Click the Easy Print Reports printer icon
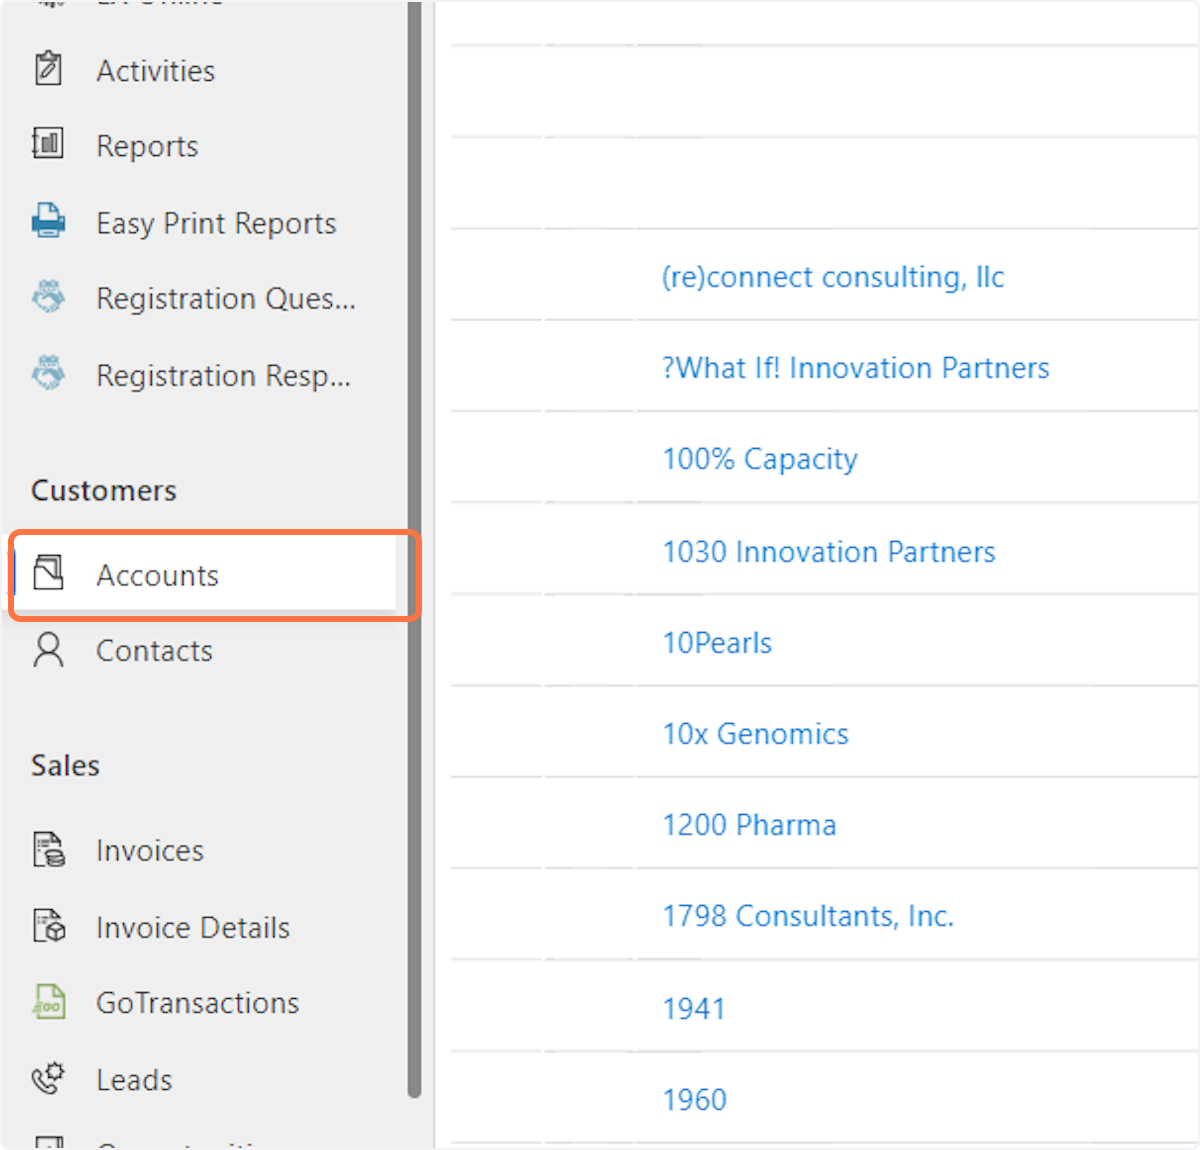 [48, 221]
